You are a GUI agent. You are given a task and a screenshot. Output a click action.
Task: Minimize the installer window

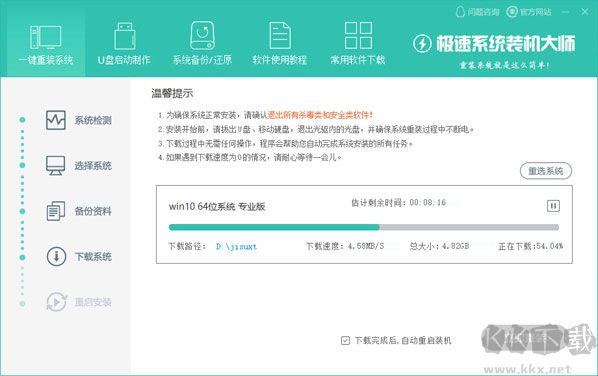pos(566,12)
